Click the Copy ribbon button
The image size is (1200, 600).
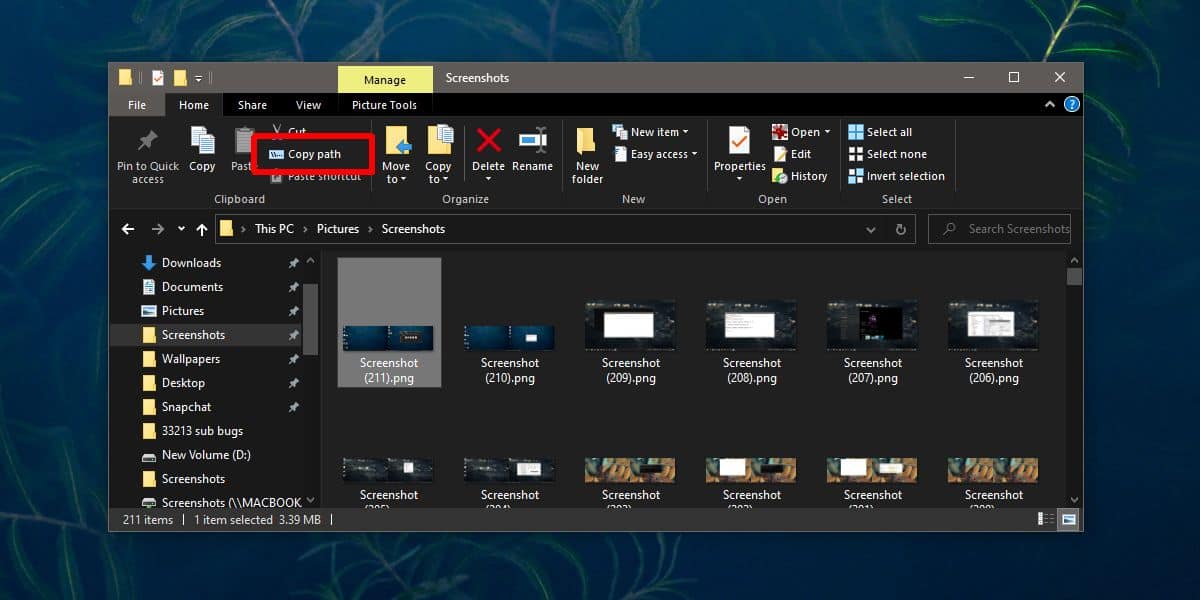coord(202,150)
